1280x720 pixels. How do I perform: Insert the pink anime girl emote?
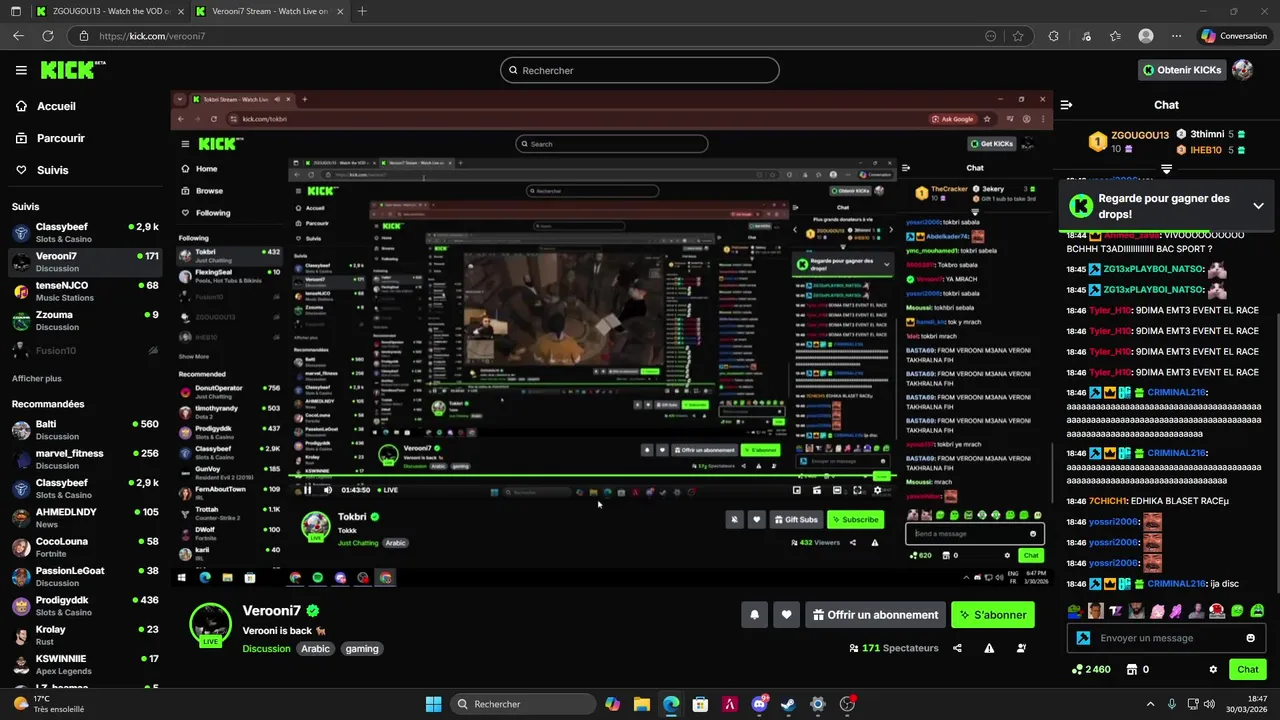1157,610
